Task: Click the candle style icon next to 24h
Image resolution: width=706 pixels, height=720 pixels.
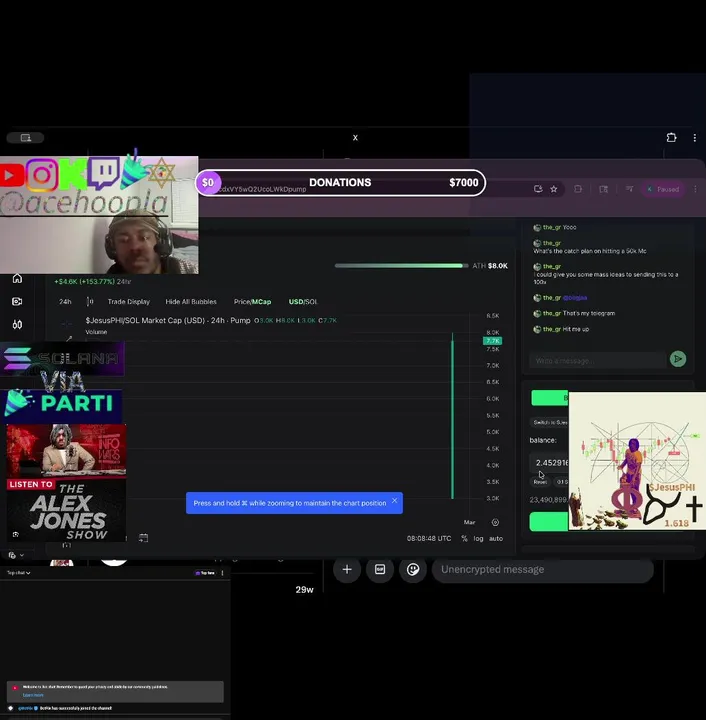Action: [90, 302]
